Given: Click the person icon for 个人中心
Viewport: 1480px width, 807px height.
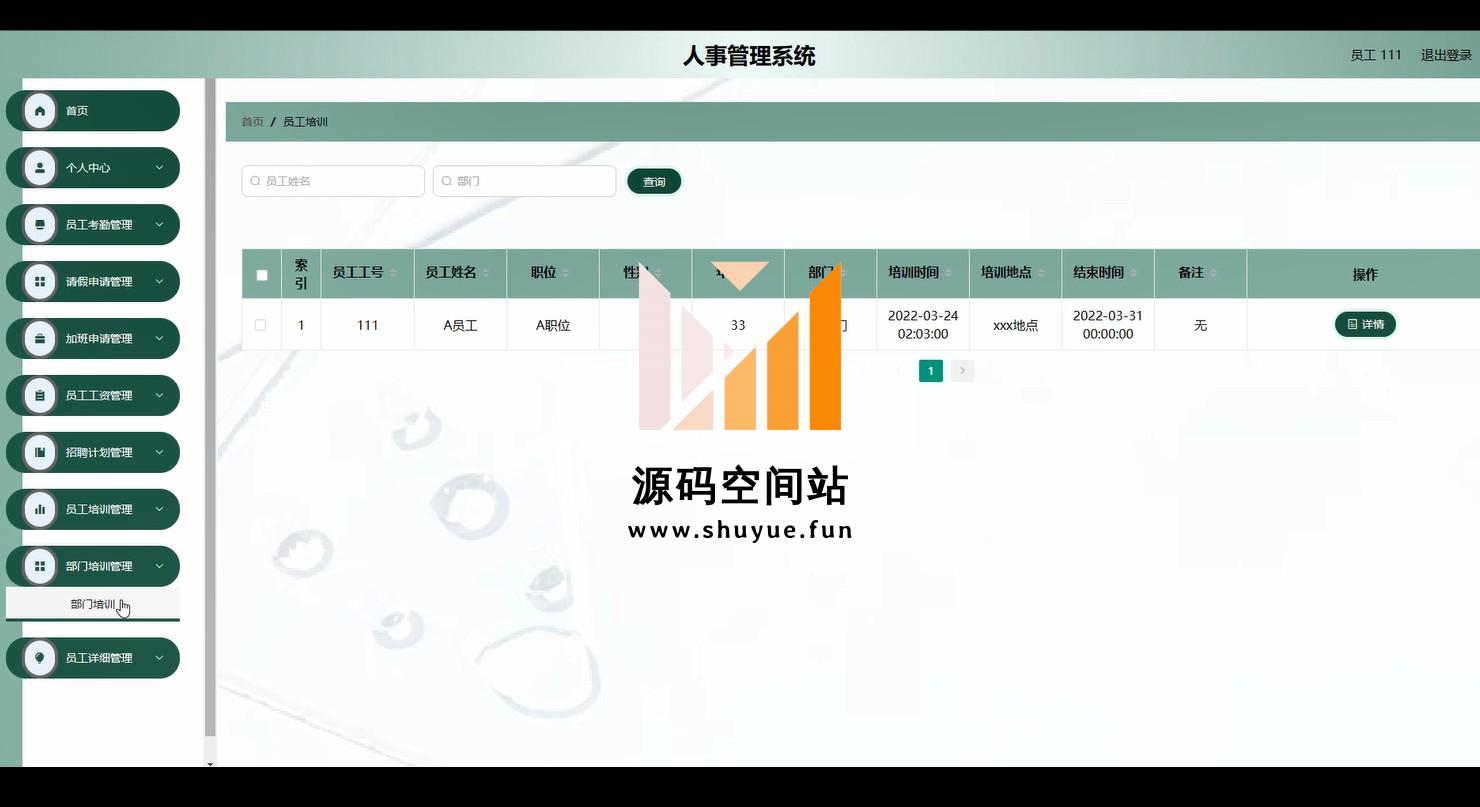Looking at the screenshot, I should click(40, 168).
